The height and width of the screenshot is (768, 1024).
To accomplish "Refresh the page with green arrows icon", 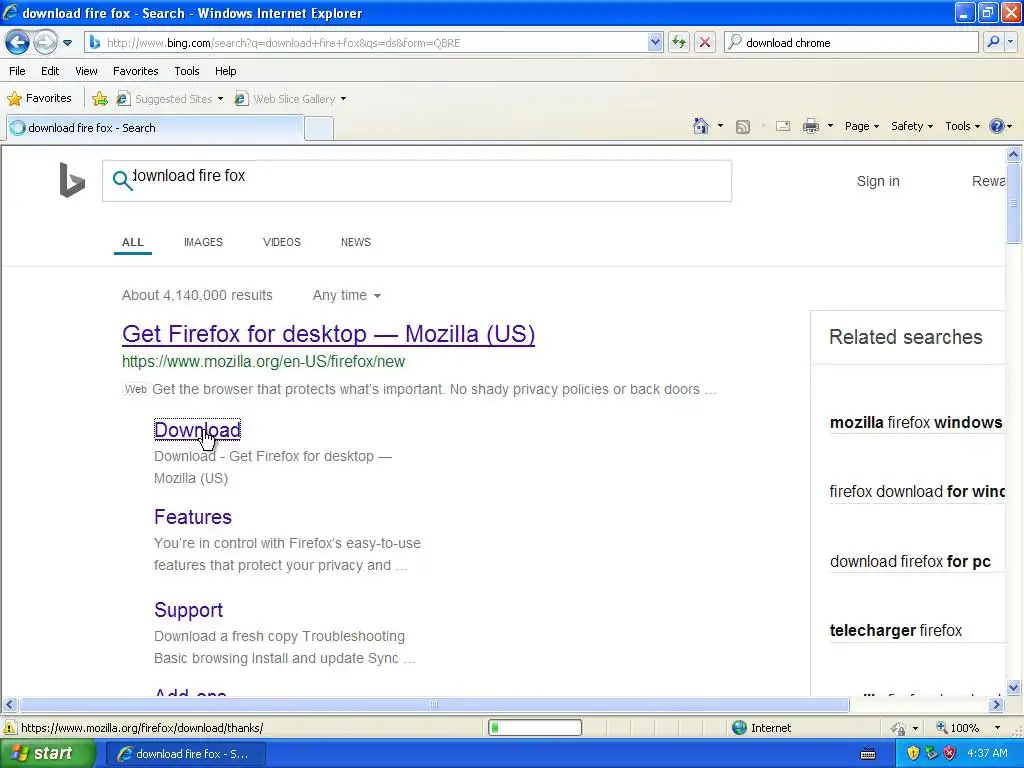I will click(x=679, y=42).
